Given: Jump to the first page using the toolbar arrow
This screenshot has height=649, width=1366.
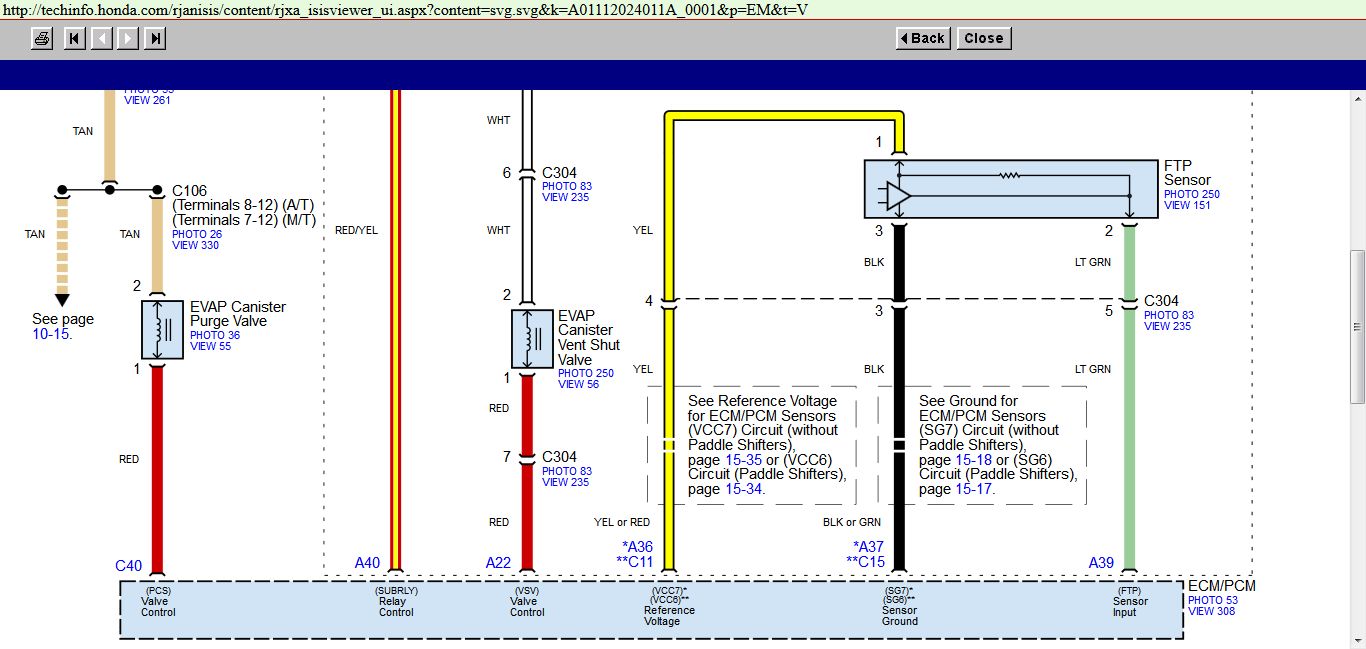Looking at the screenshot, I should 74,38.
